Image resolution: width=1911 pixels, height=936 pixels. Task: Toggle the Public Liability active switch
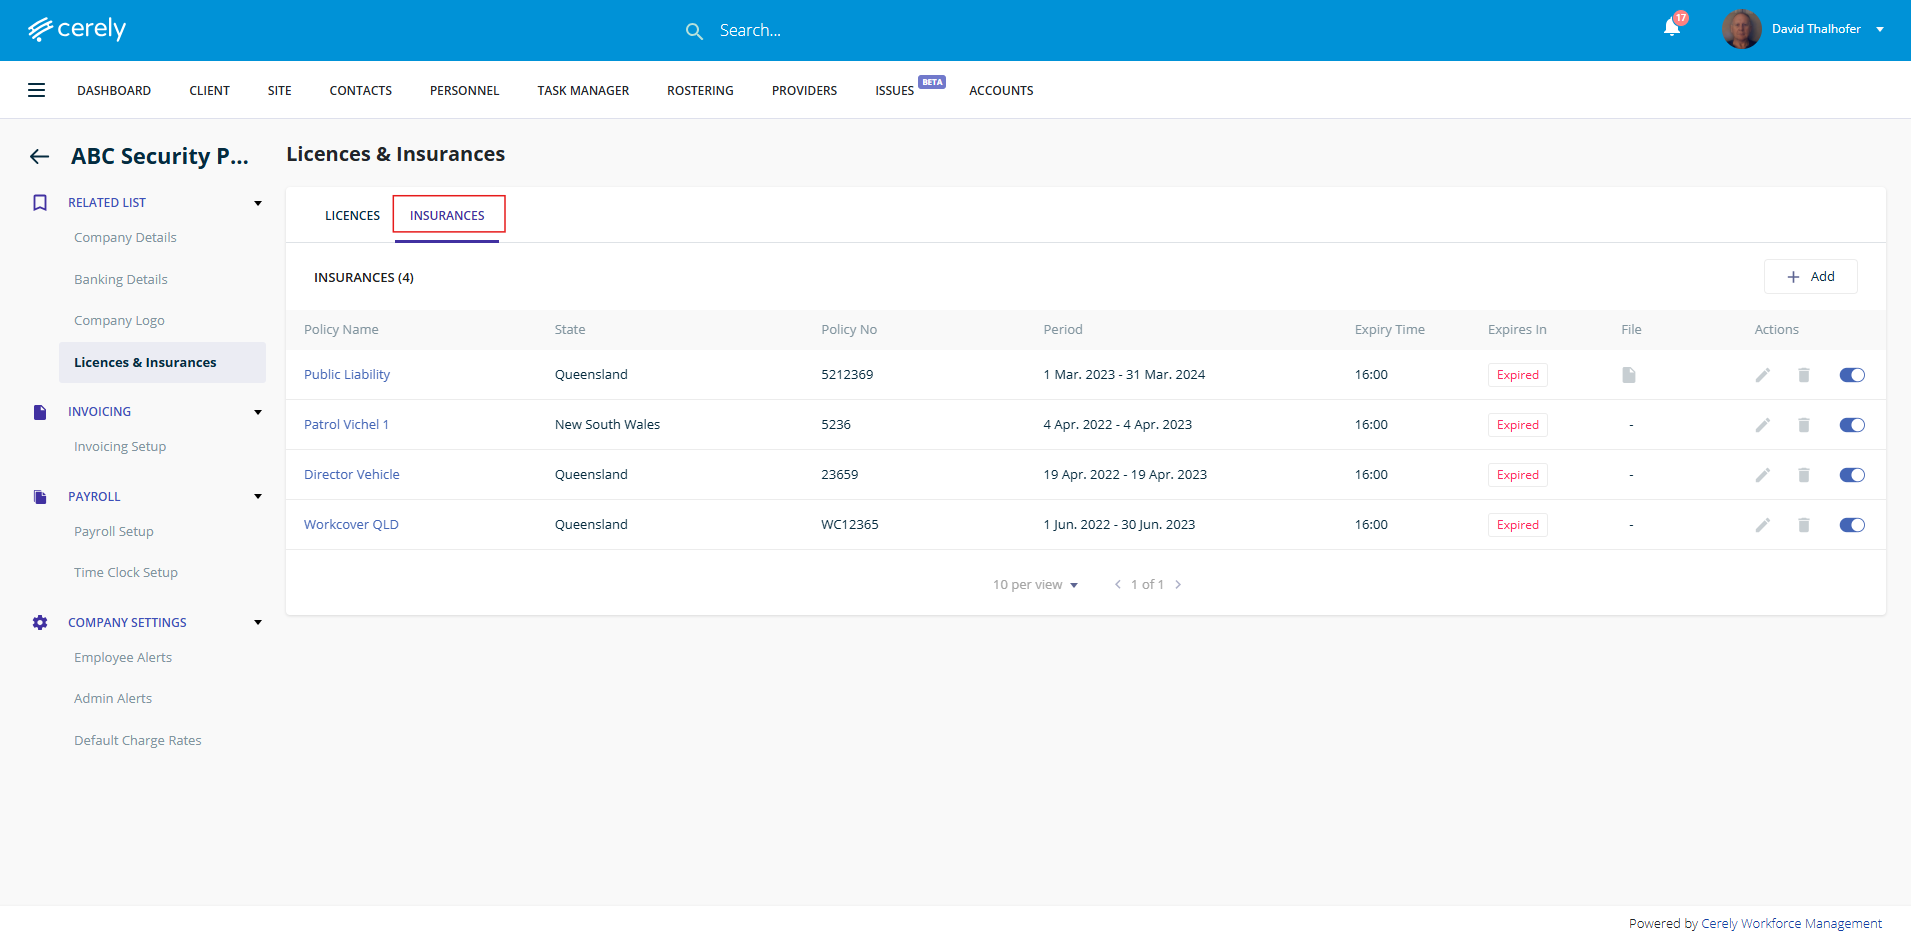pyautogui.click(x=1851, y=375)
